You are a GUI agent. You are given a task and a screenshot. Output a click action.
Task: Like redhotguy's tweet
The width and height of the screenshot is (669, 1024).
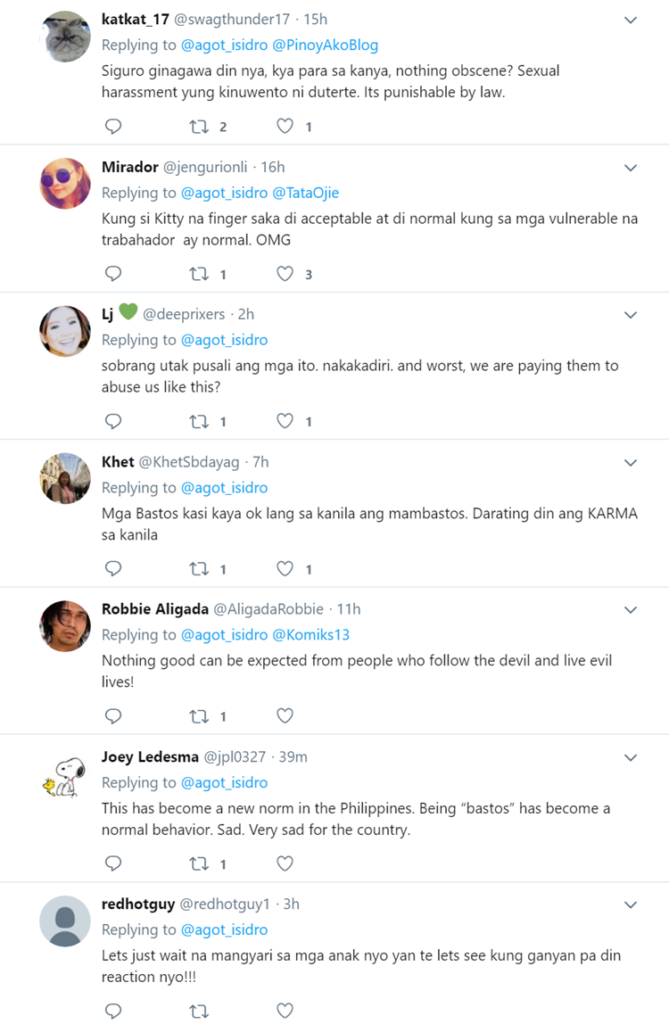point(285,1010)
